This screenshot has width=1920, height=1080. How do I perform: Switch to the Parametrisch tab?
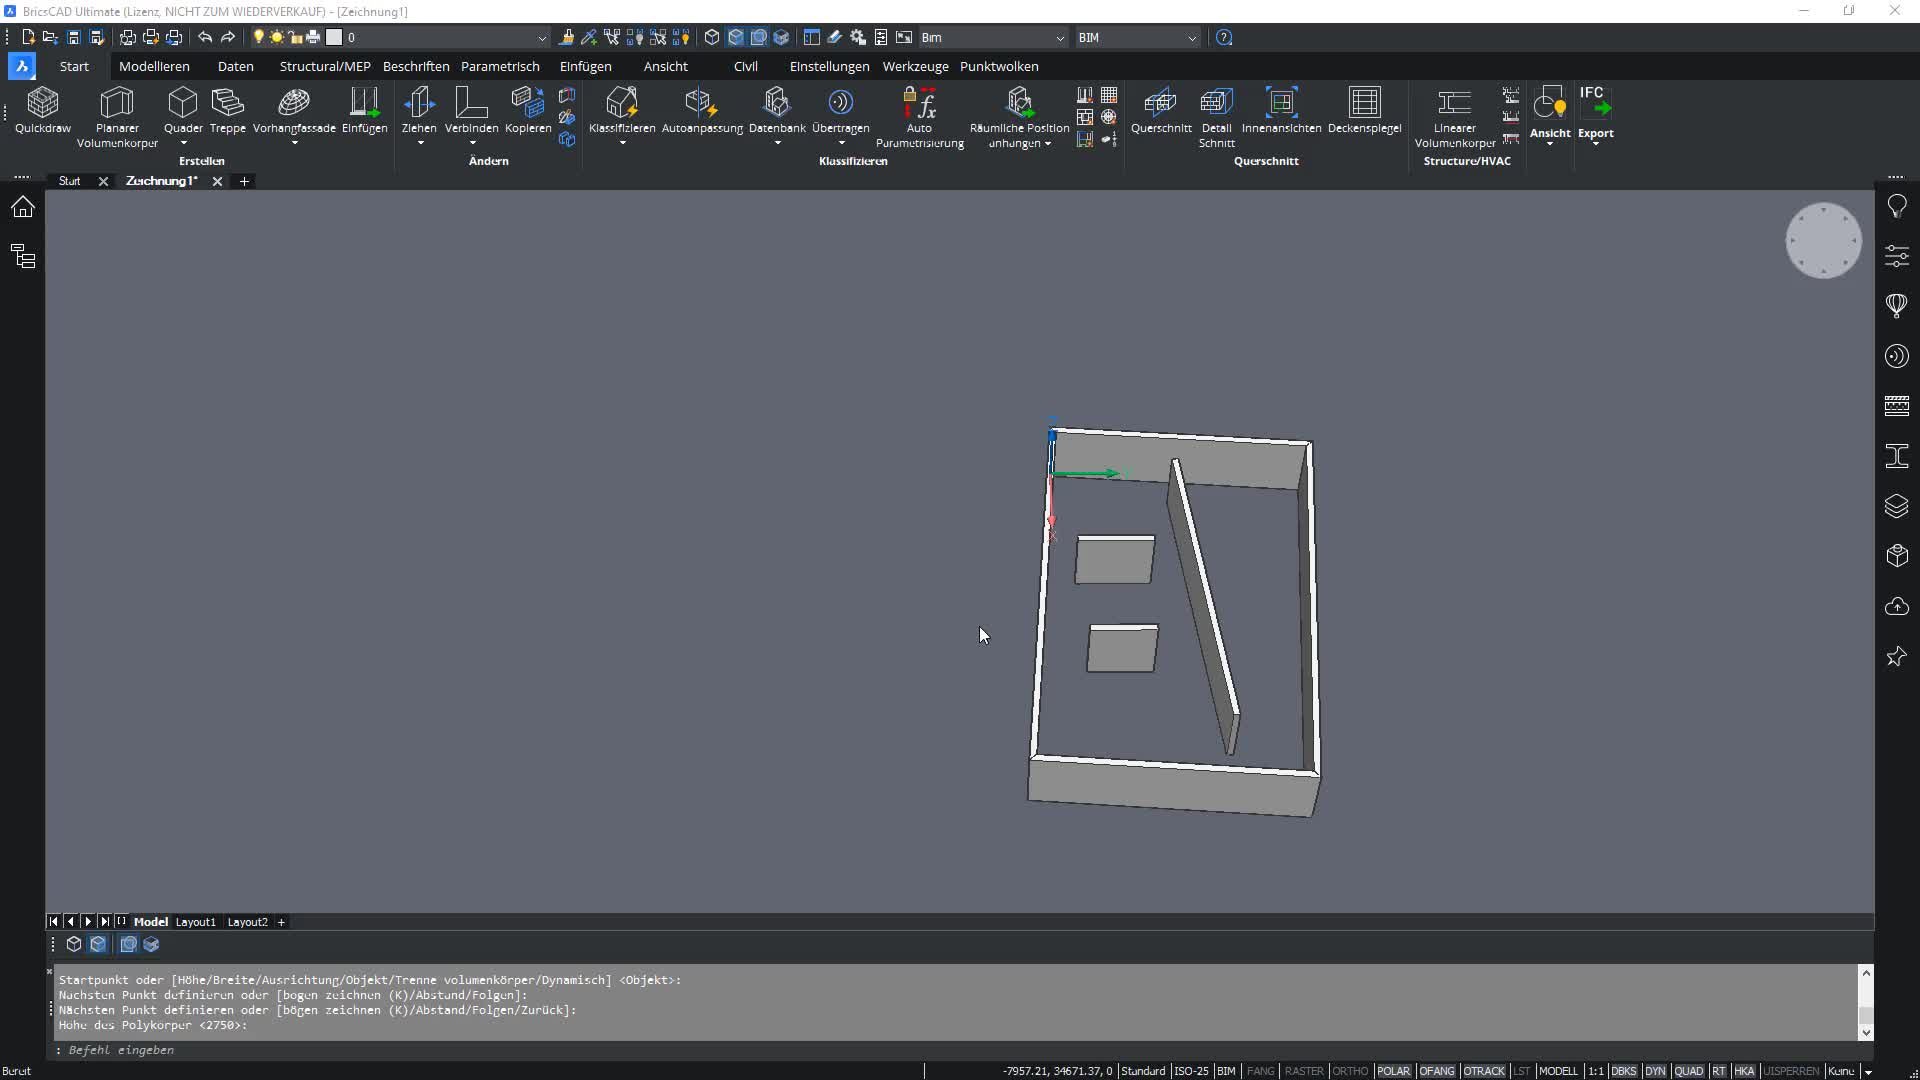(x=500, y=66)
